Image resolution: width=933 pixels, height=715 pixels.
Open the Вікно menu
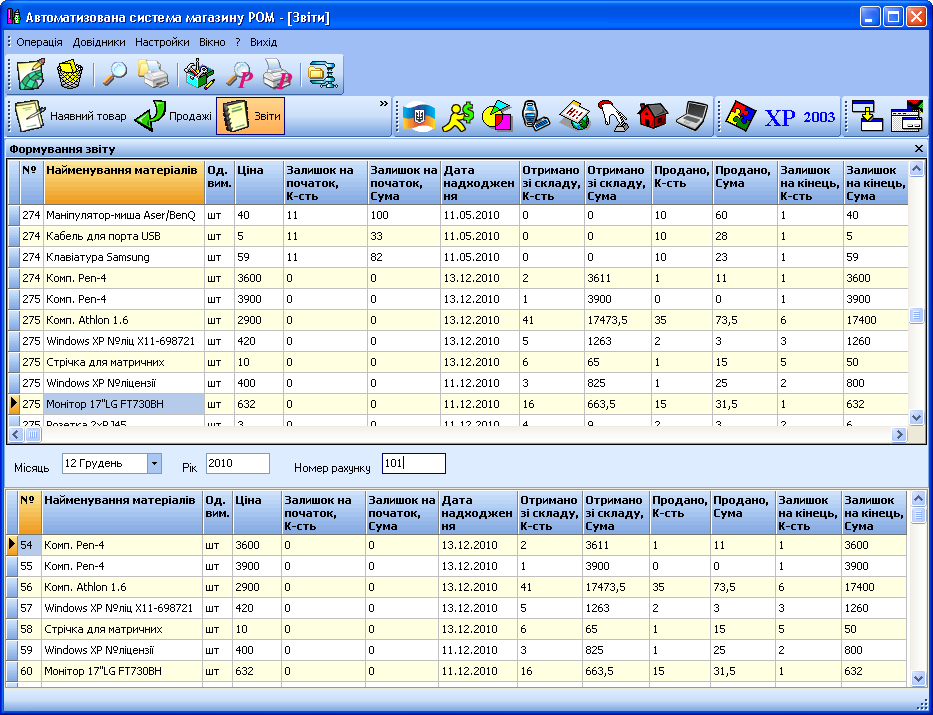point(212,42)
